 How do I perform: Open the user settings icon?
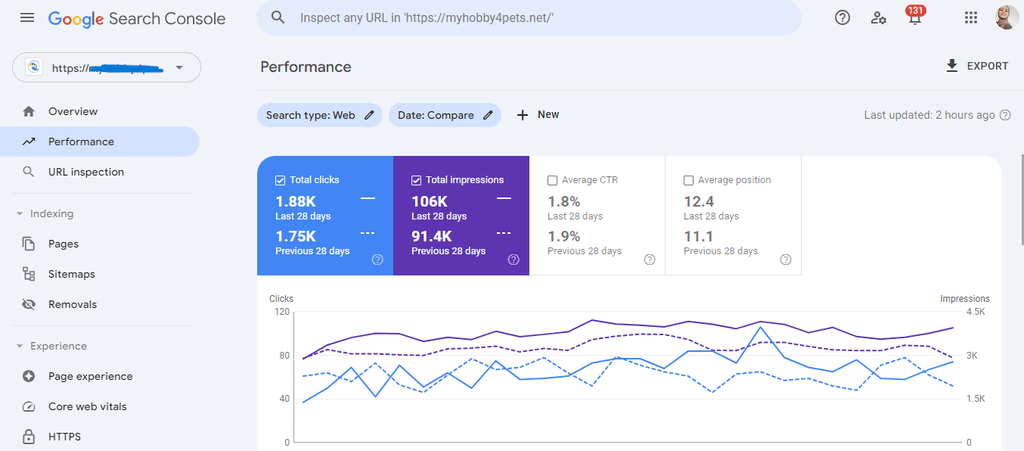(x=878, y=18)
